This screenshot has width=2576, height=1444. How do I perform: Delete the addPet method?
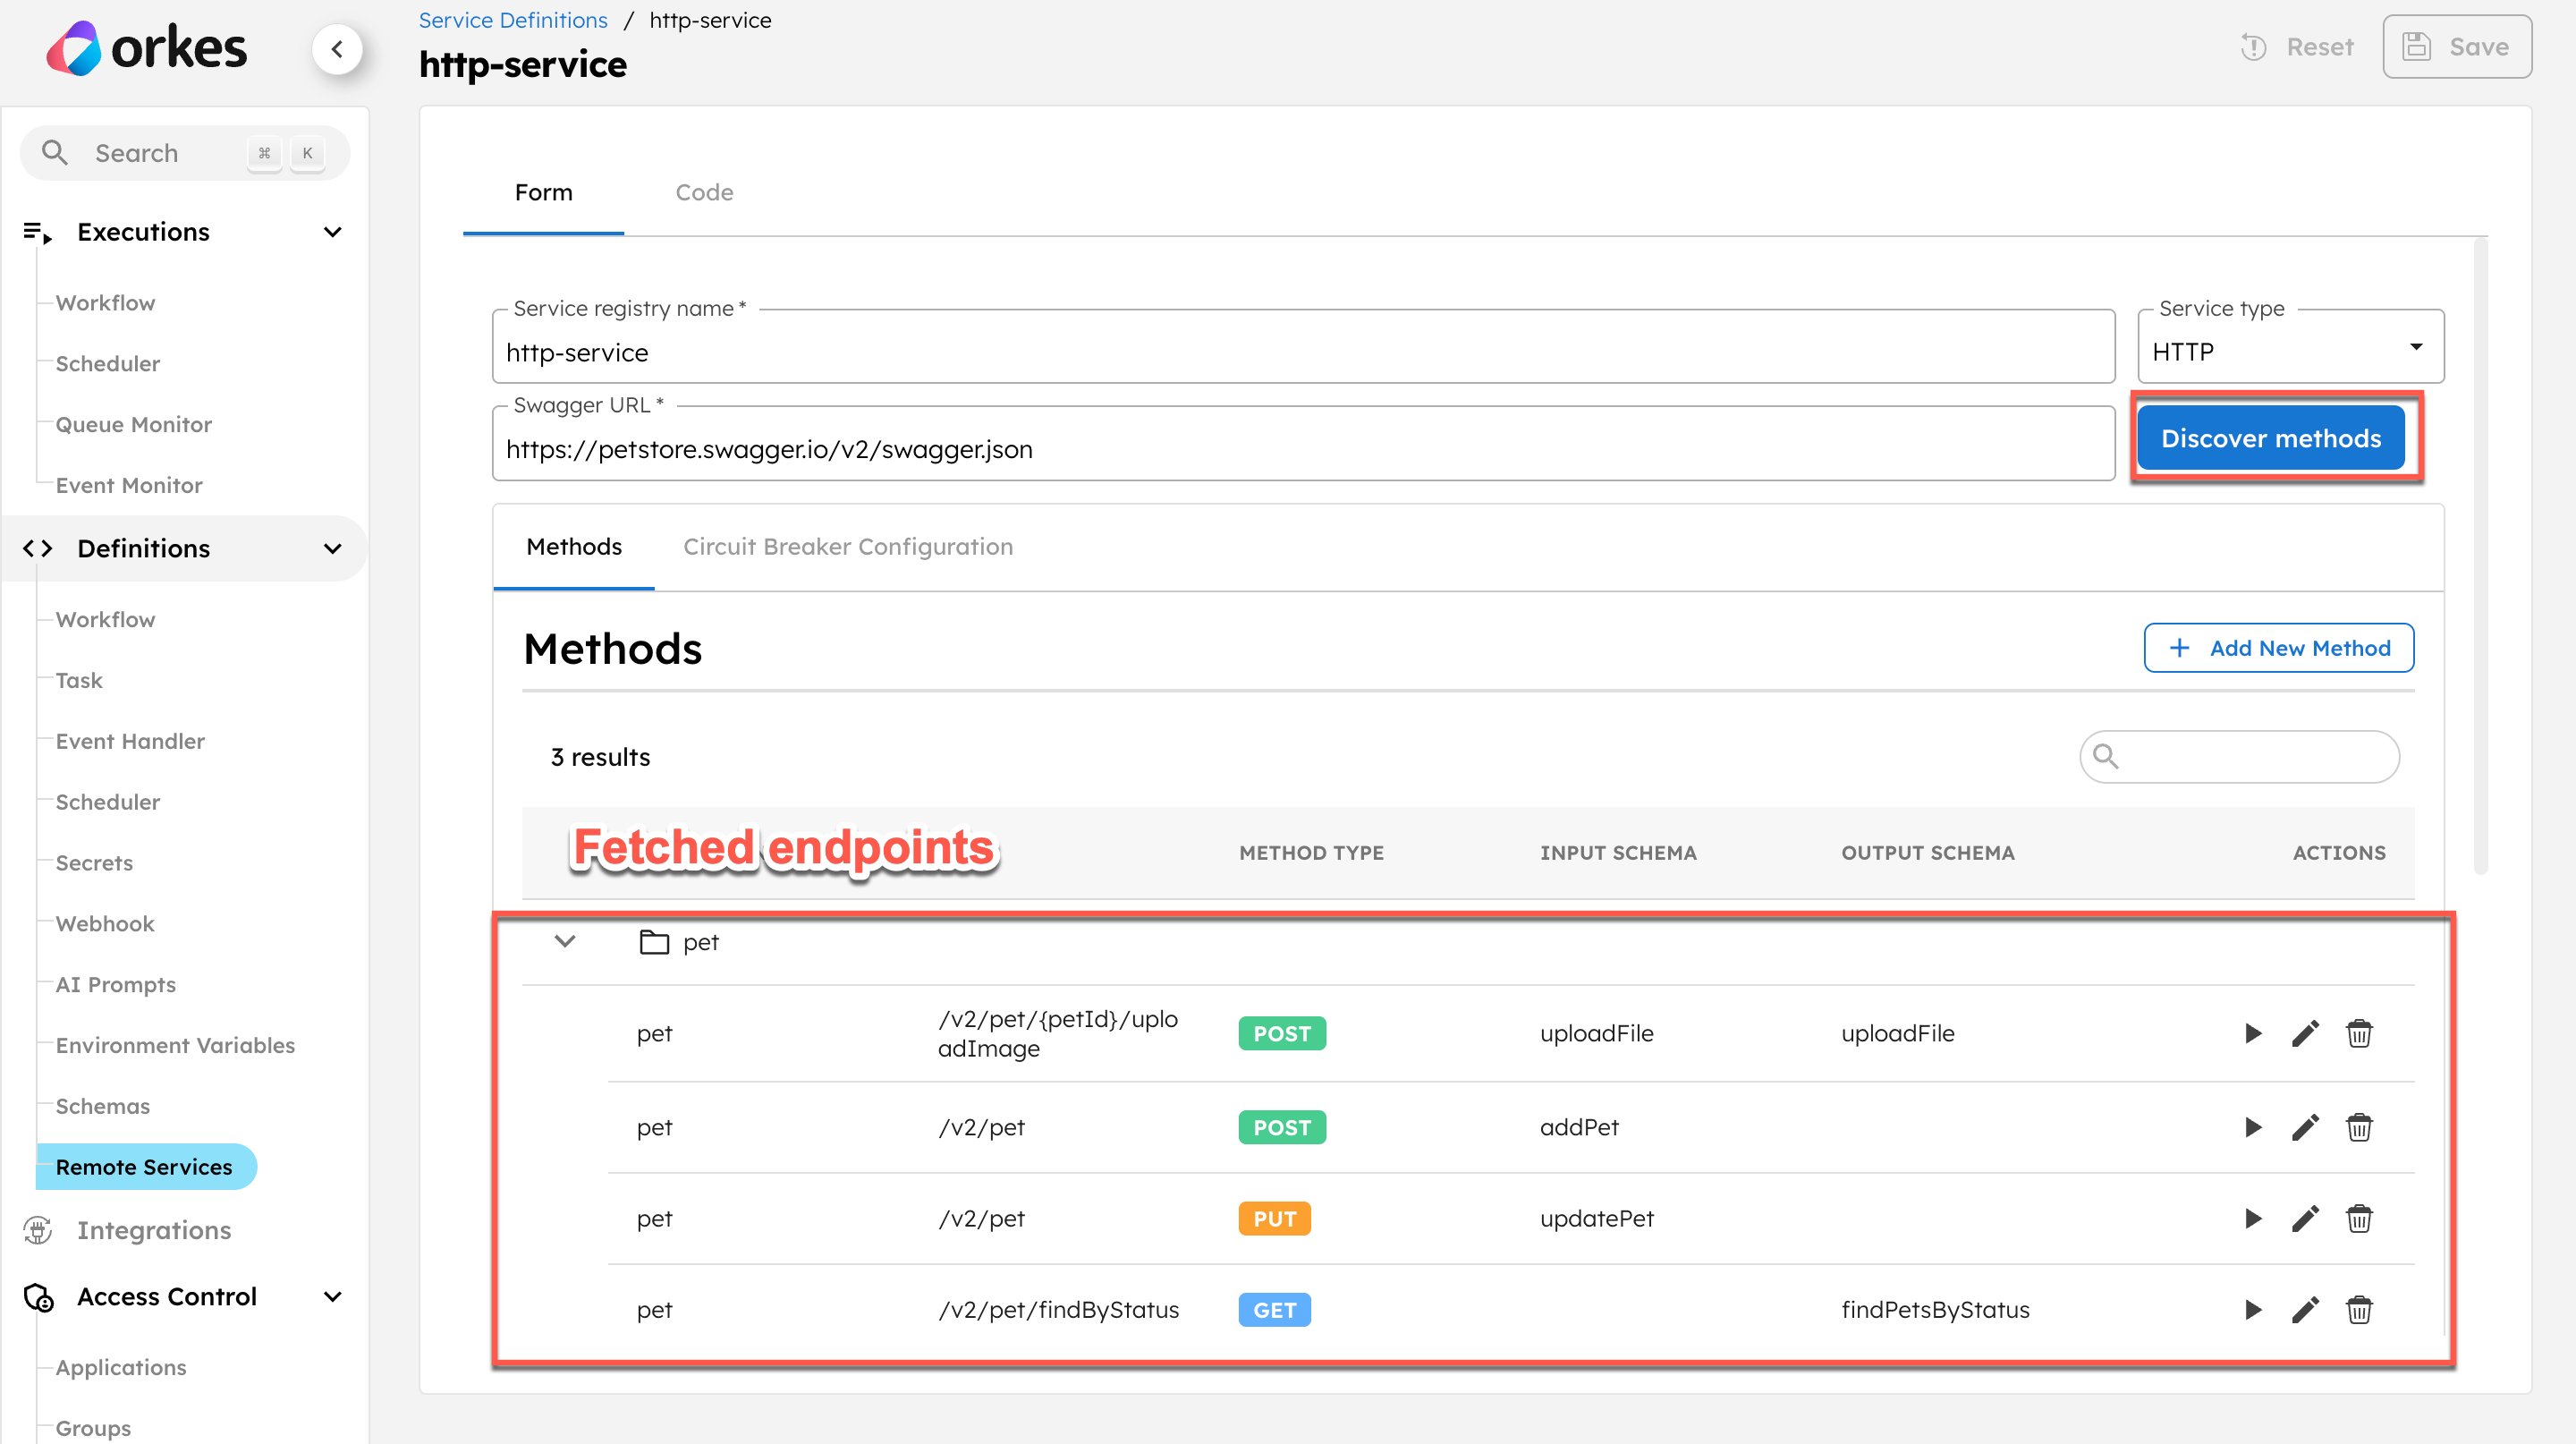[2359, 1127]
